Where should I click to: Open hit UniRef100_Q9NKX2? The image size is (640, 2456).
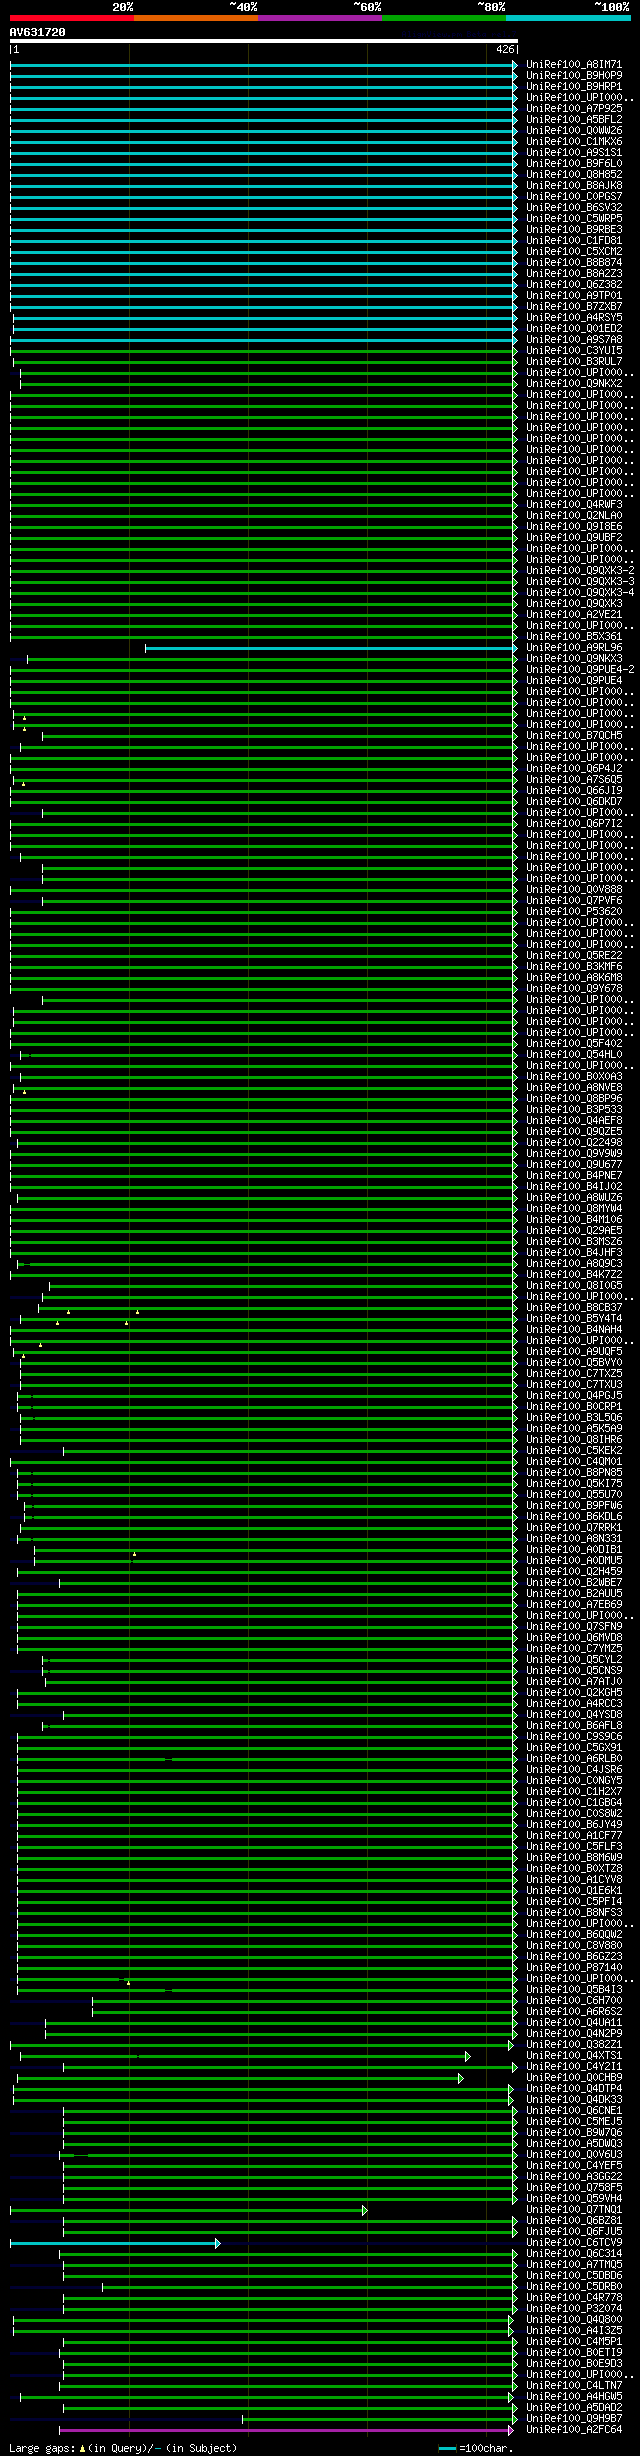pyautogui.click(x=574, y=384)
